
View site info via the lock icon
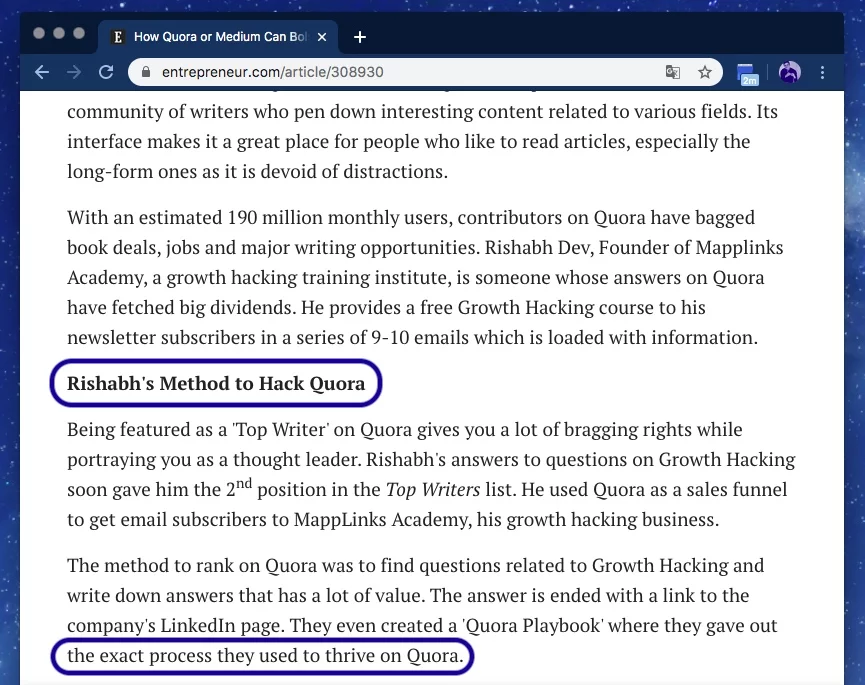pos(146,72)
